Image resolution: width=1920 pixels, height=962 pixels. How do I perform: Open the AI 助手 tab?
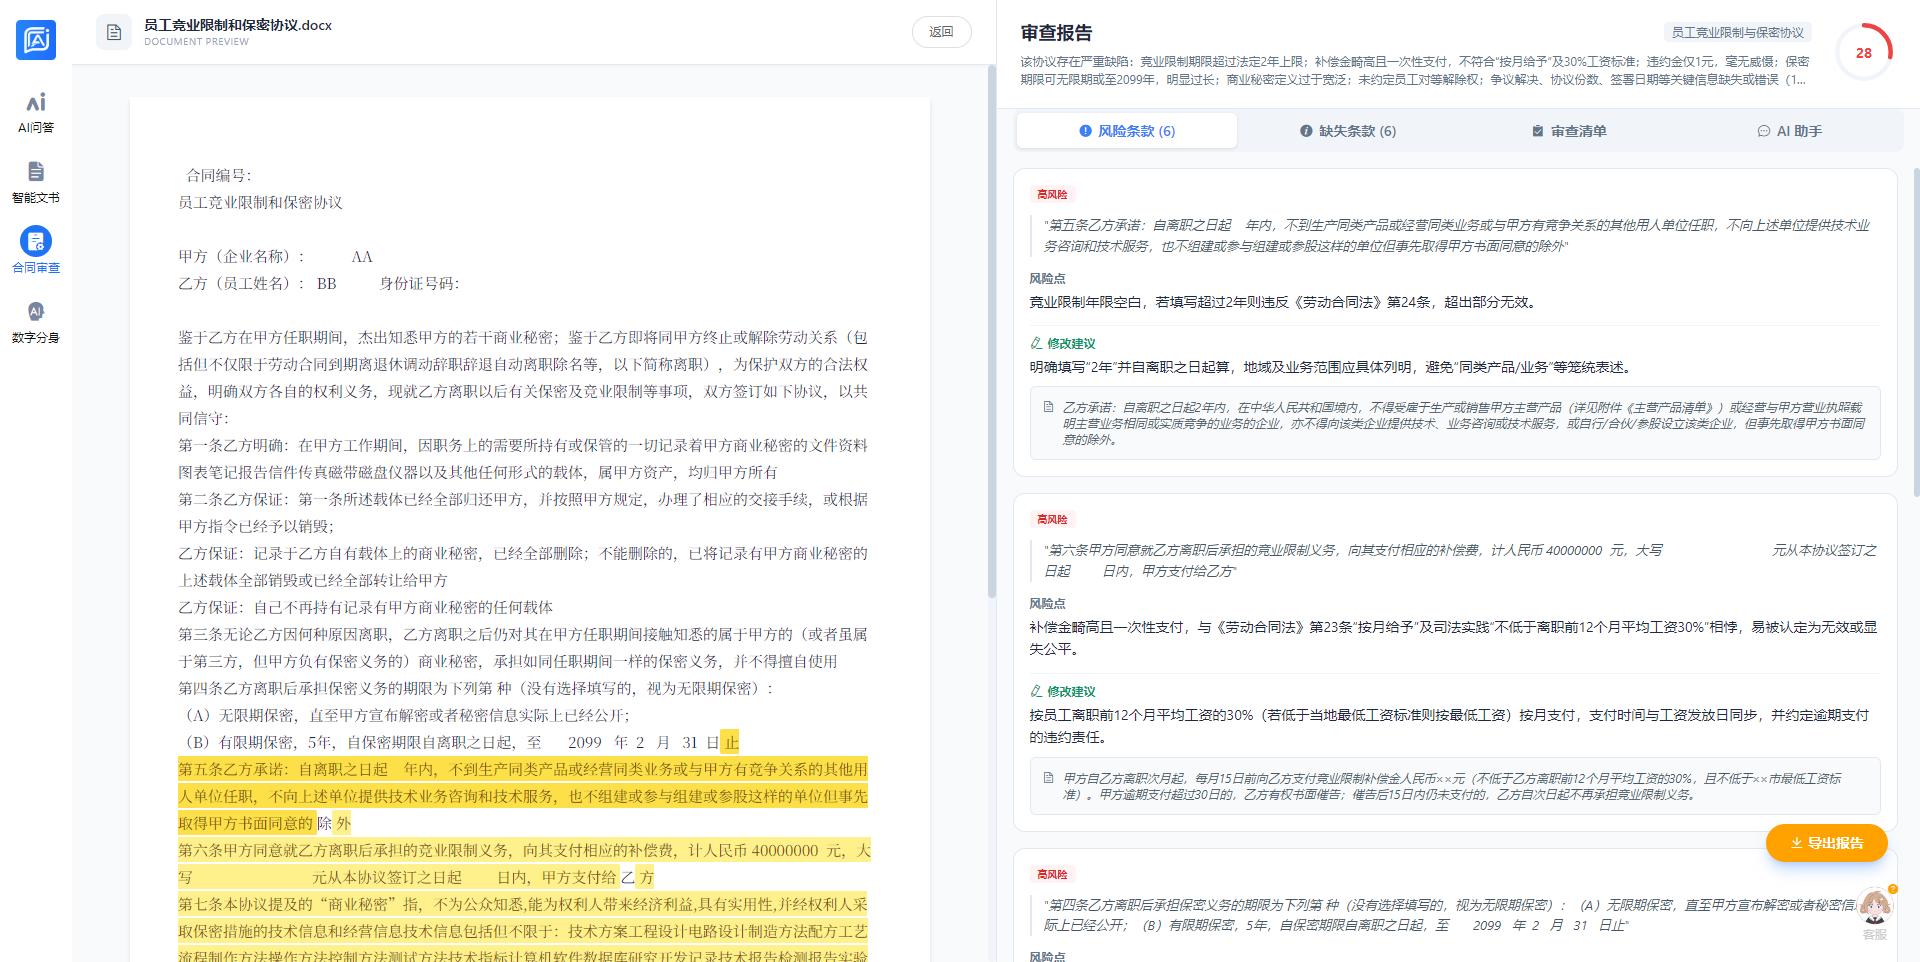[1789, 131]
